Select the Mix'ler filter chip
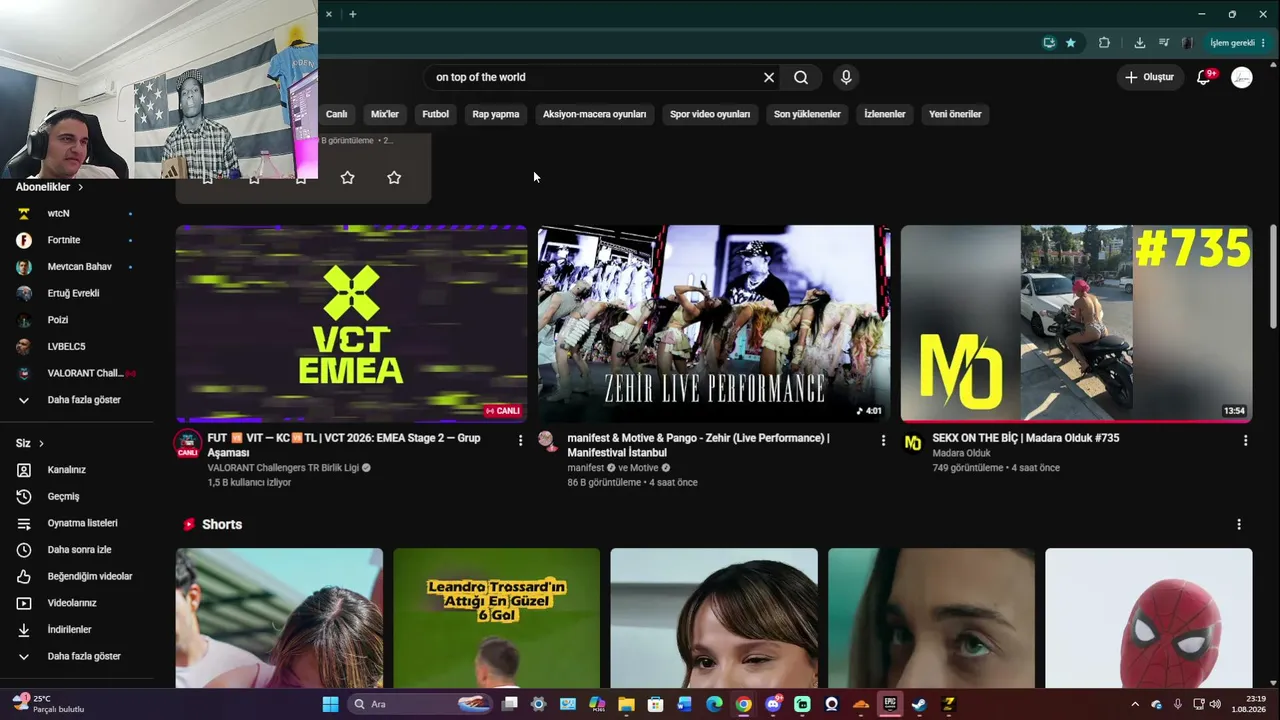 [x=385, y=114]
